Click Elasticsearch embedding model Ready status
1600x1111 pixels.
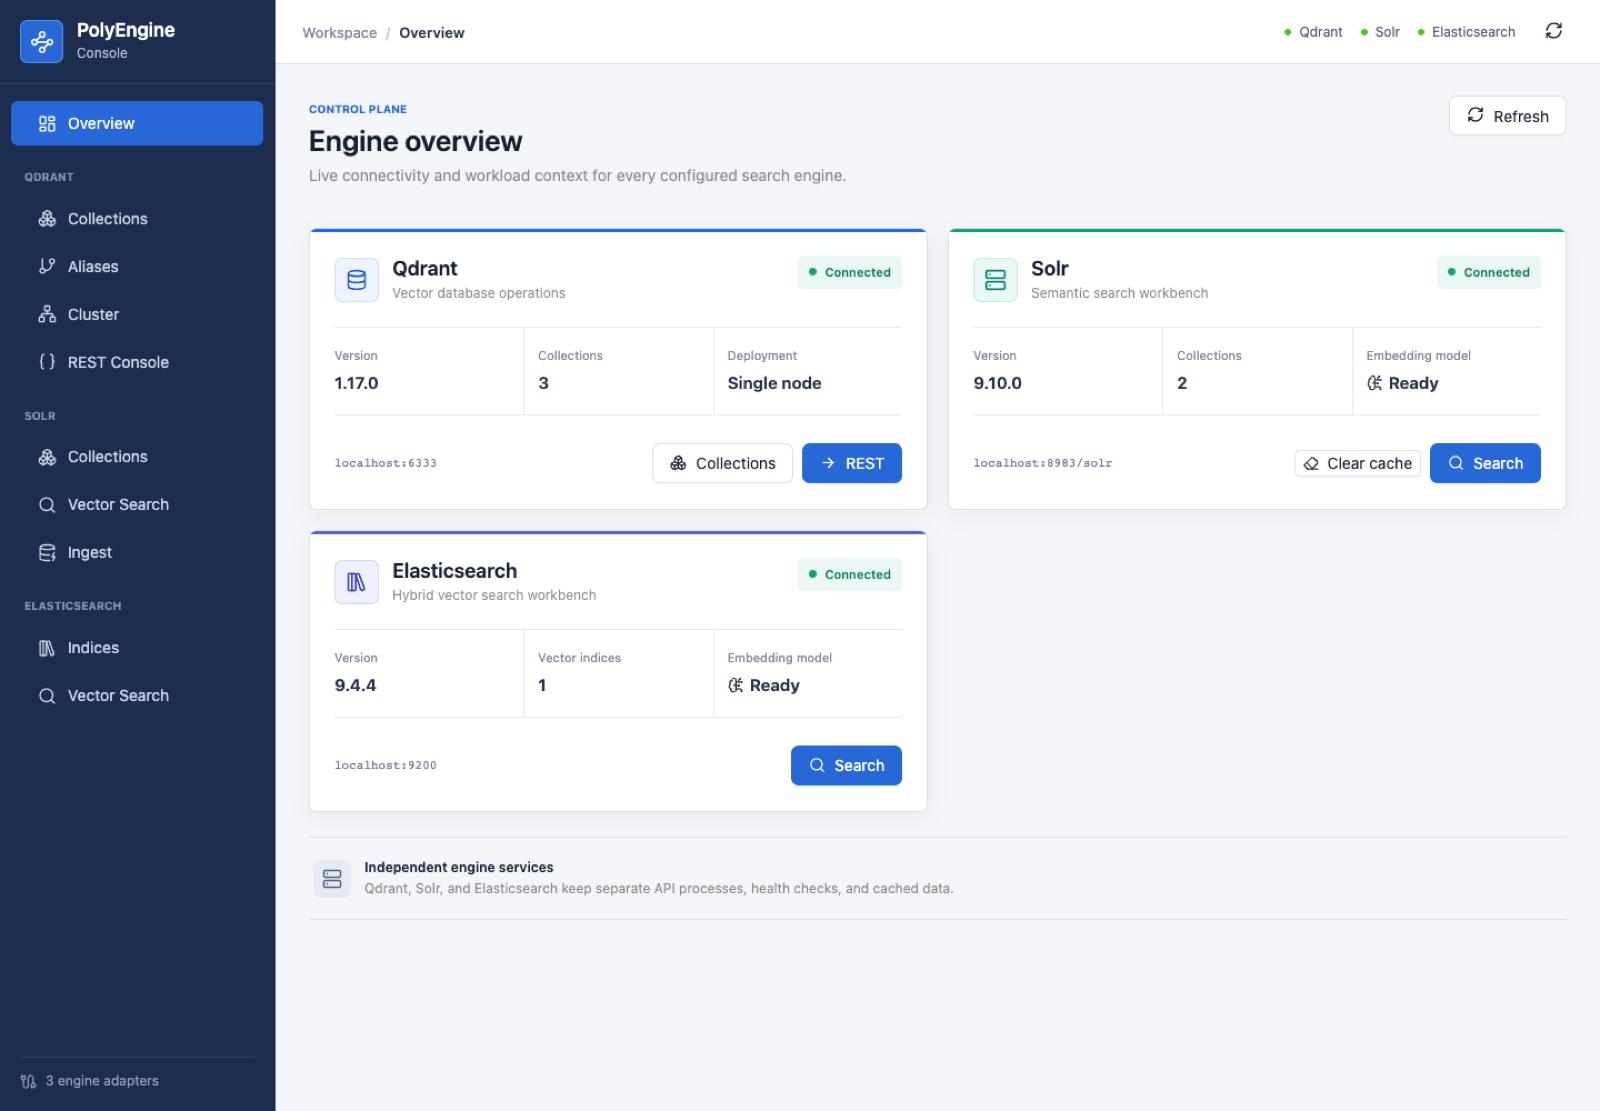click(x=763, y=685)
